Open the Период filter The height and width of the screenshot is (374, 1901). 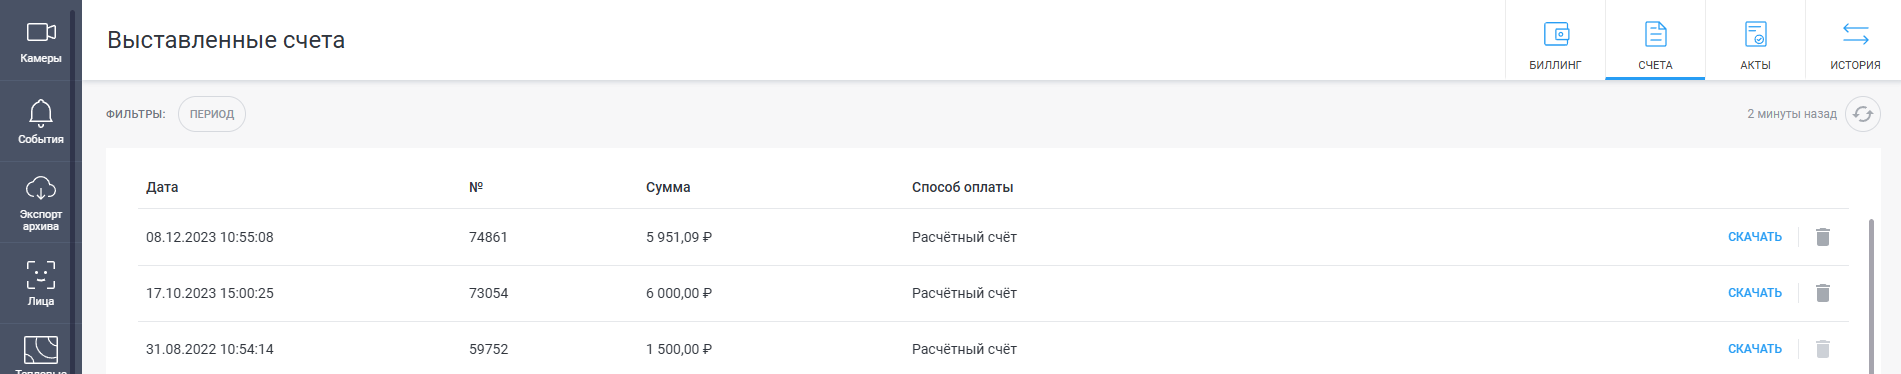(212, 114)
